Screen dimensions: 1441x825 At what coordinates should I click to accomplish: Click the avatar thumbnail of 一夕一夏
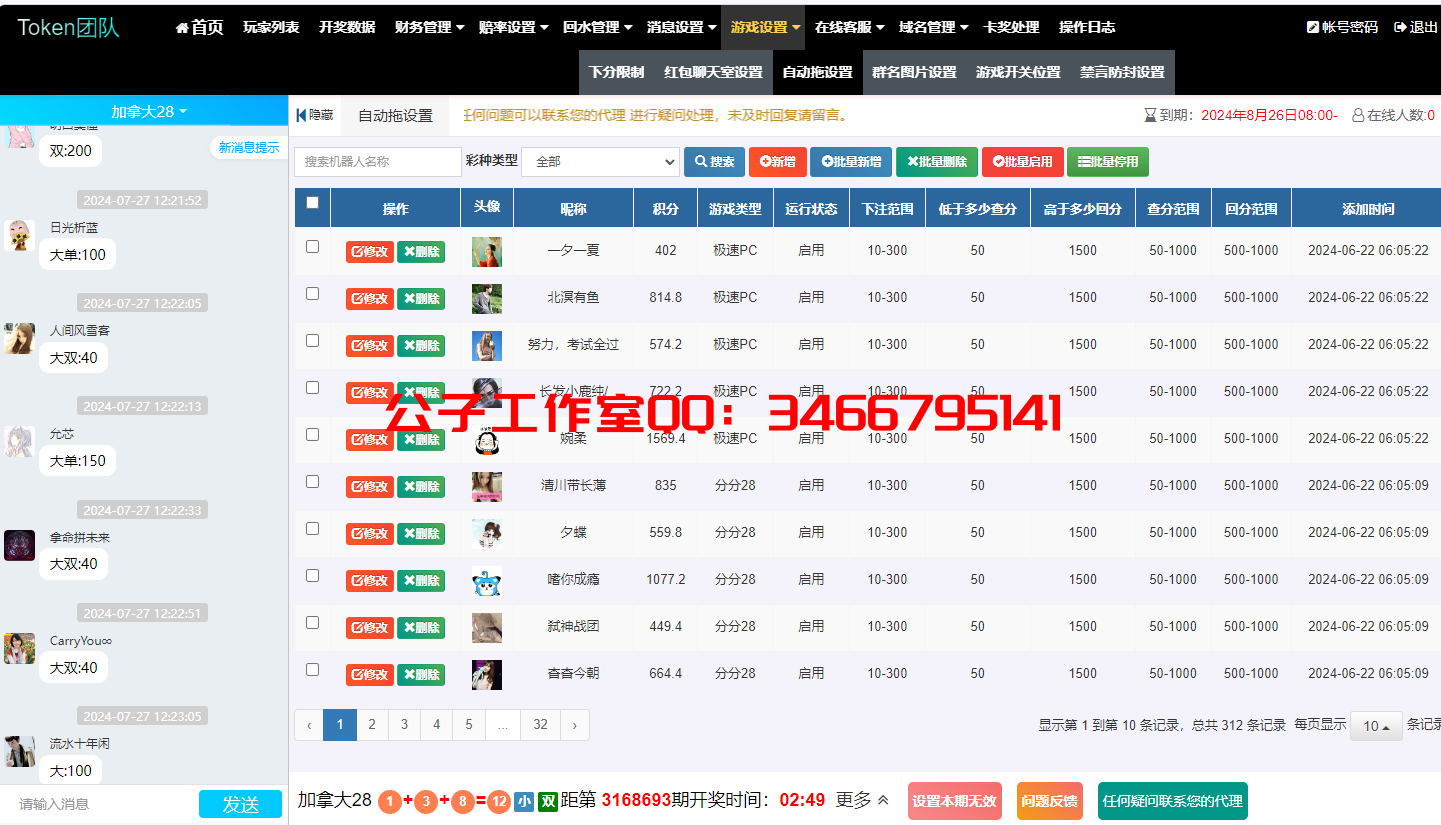pos(487,252)
